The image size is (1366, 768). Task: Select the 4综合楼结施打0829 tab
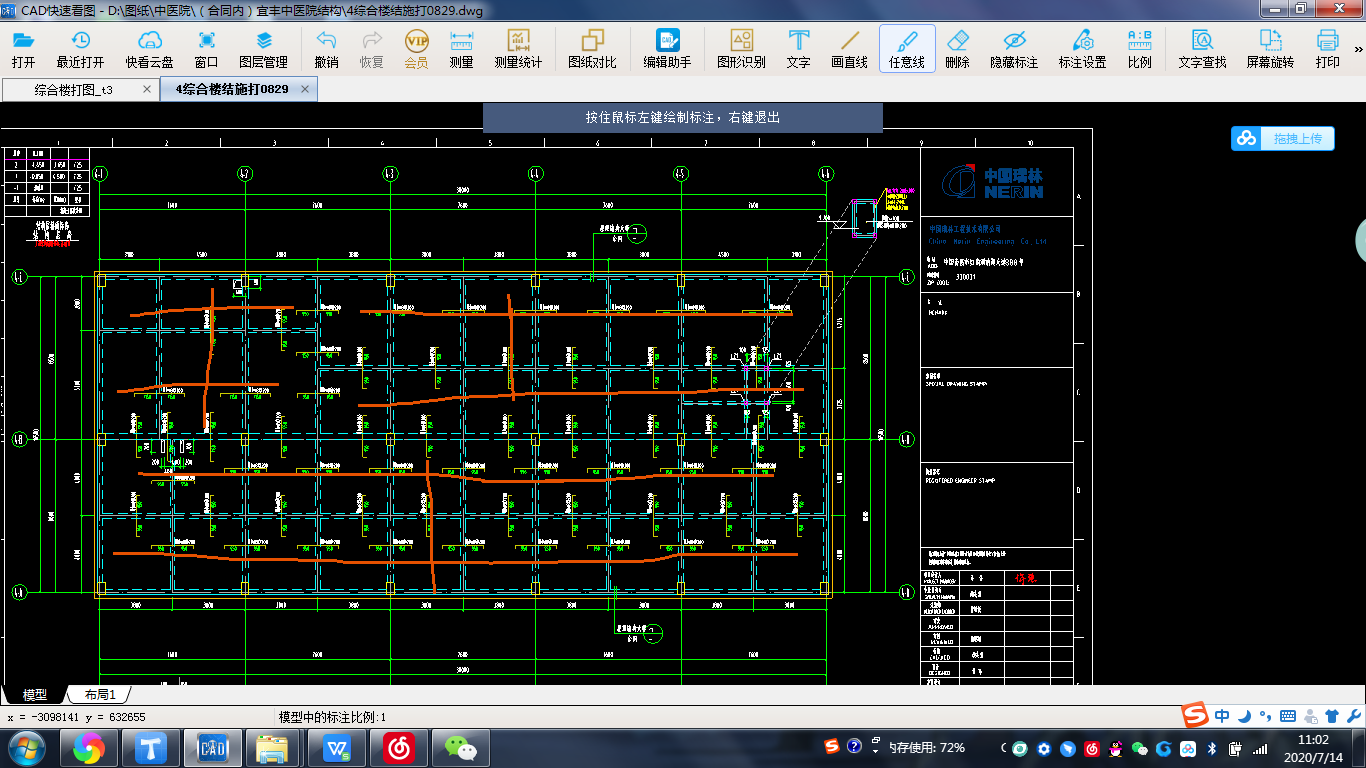pos(232,89)
